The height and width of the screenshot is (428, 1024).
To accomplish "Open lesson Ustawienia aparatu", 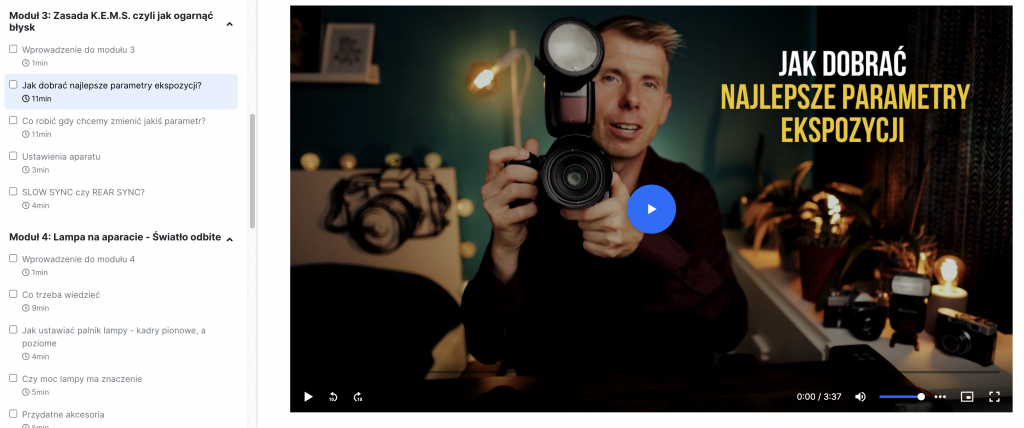I will tap(61, 157).
